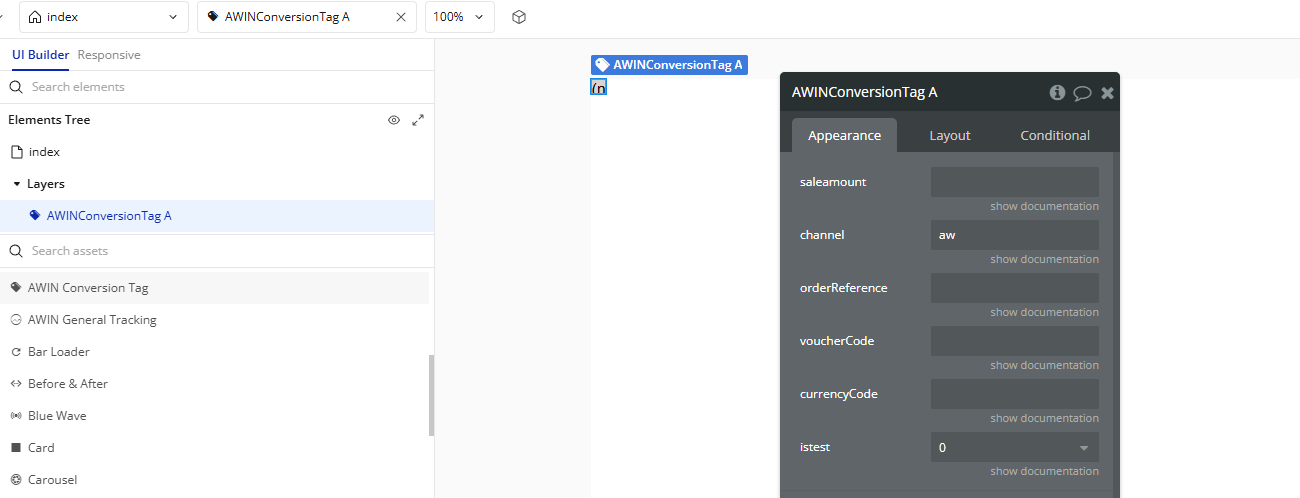This screenshot has height=498, width=1300.
Task: Open element info icon in property panel
Action: coord(1057,92)
